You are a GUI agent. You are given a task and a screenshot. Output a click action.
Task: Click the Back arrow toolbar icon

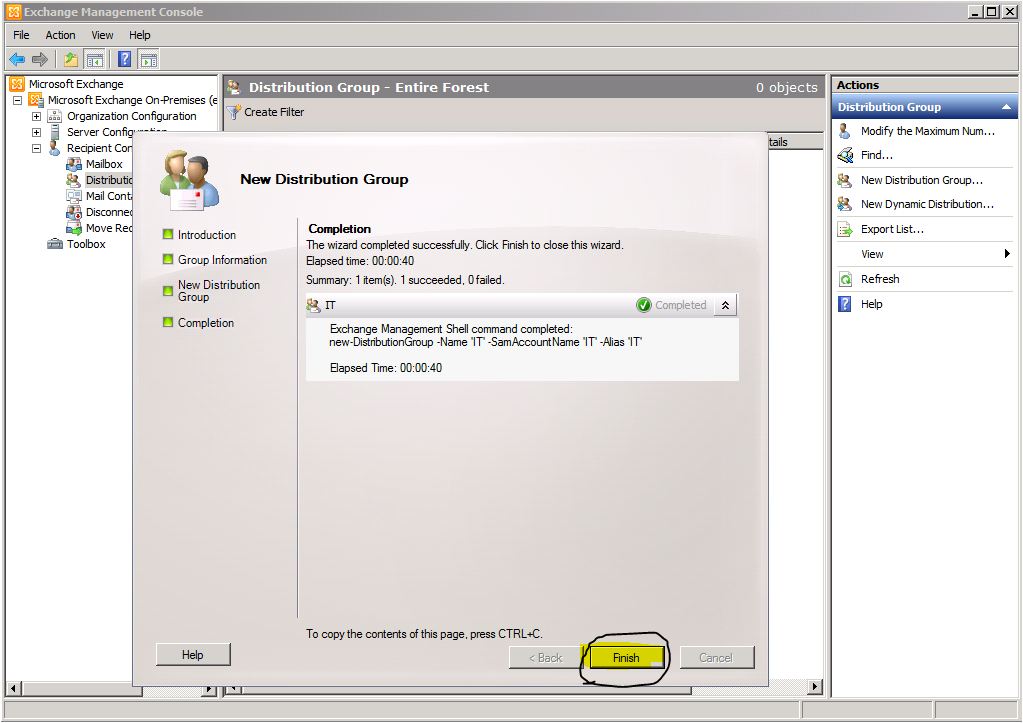coord(17,60)
